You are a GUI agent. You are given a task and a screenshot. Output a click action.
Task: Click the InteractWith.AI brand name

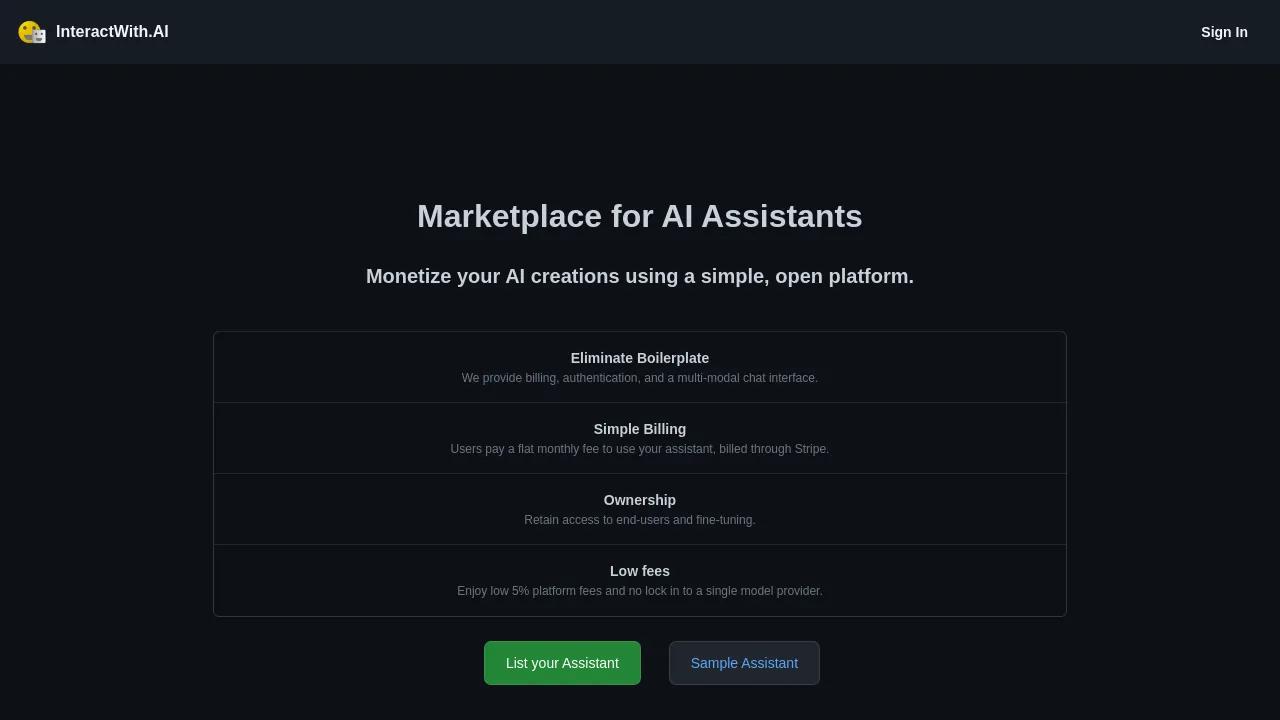112,32
